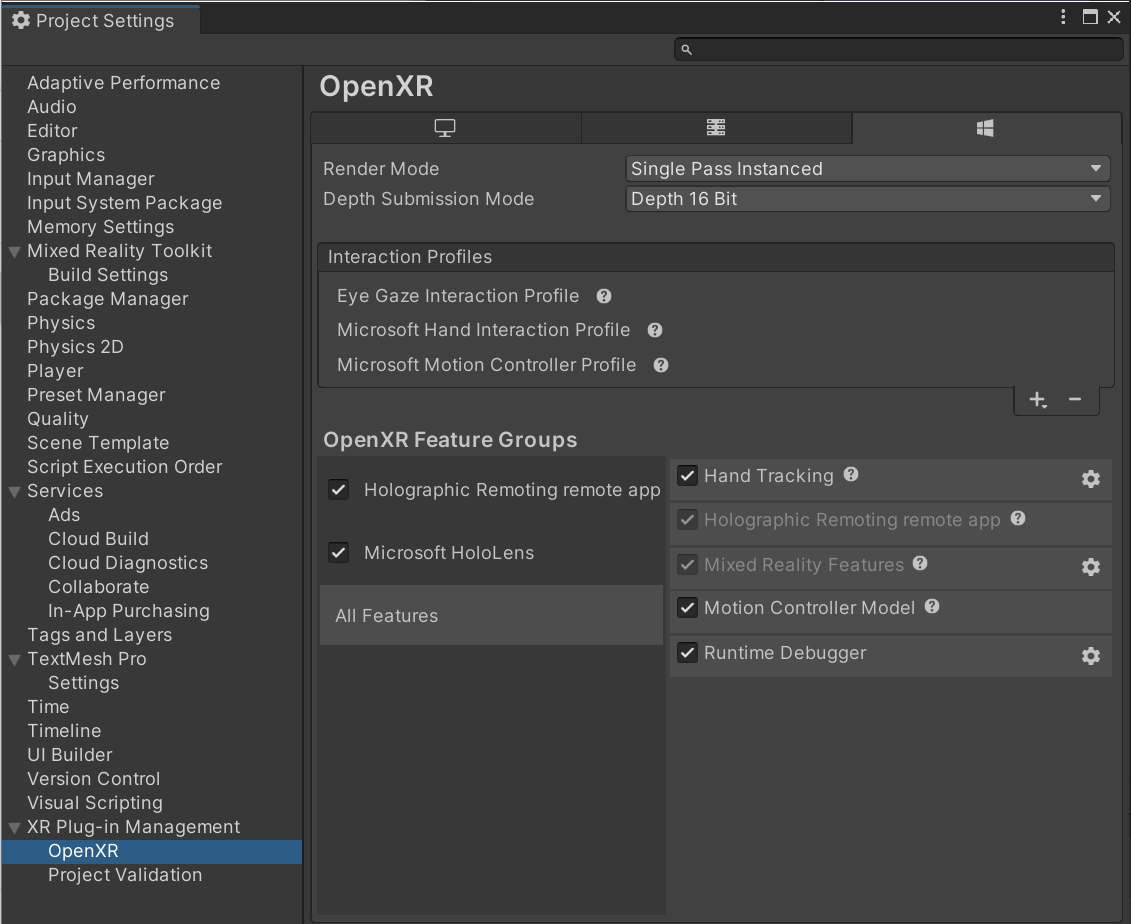Image resolution: width=1131 pixels, height=924 pixels.
Task: Toggle Microsoft HoloLens feature group checkbox
Action: pyautogui.click(x=338, y=553)
